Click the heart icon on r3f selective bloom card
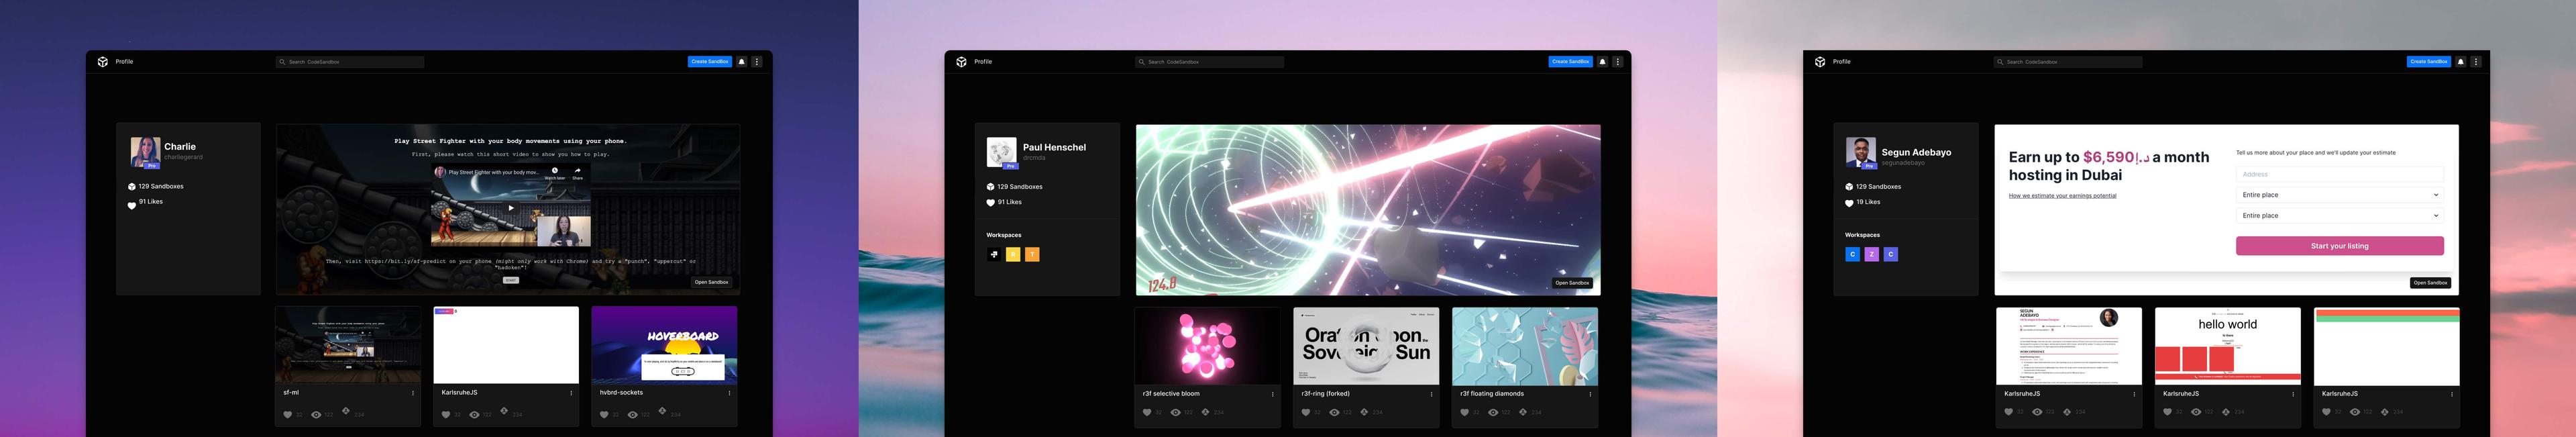The image size is (2576, 437). pyautogui.click(x=1147, y=412)
